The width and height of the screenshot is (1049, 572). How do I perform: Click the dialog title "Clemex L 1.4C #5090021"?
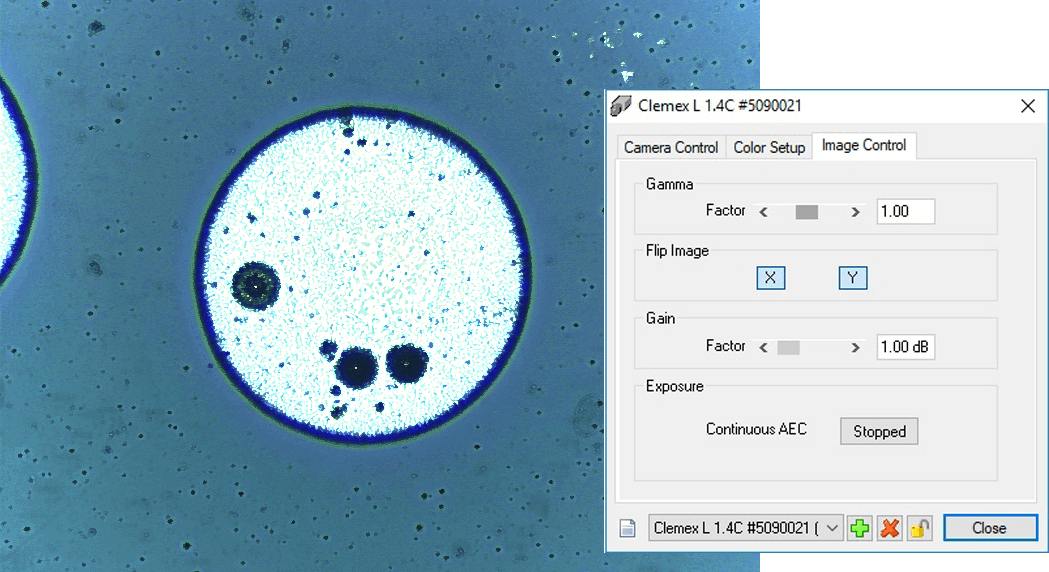point(720,106)
